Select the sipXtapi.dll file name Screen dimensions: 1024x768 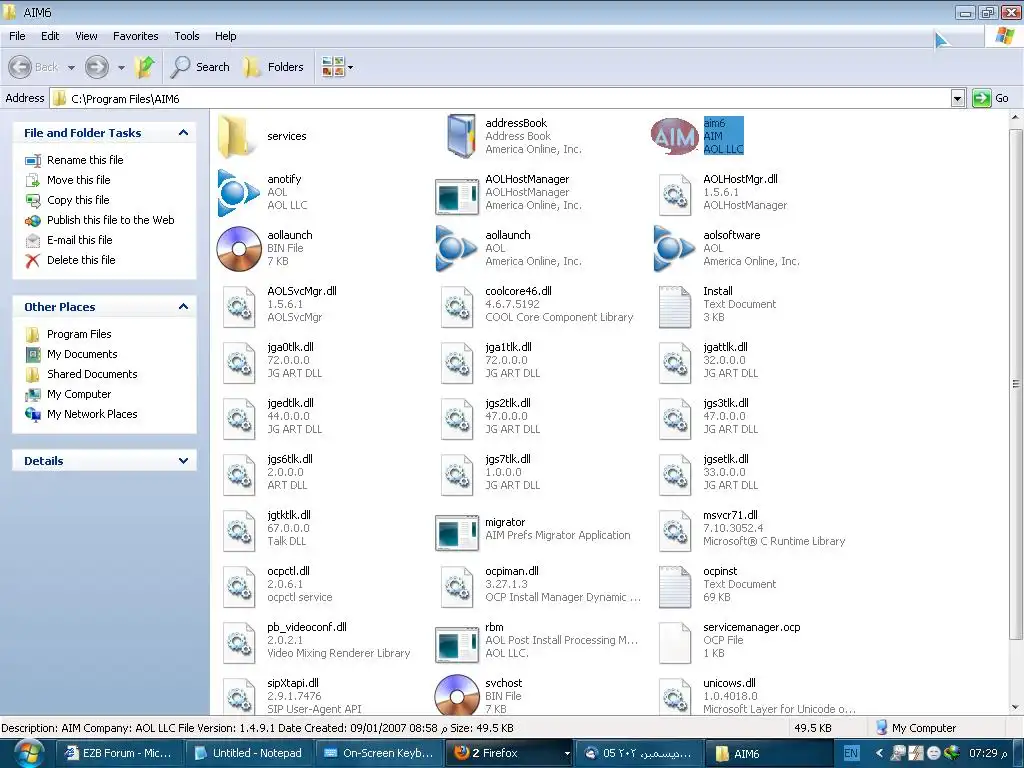pos(293,683)
